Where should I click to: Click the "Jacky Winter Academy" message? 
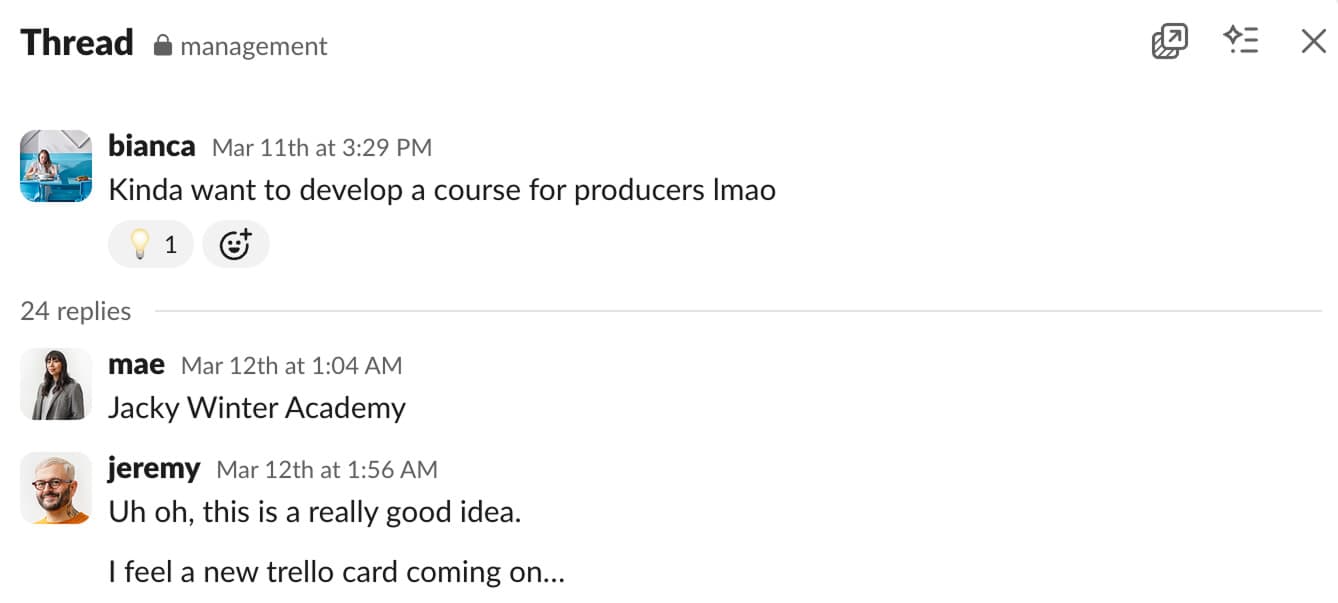point(256,408)
